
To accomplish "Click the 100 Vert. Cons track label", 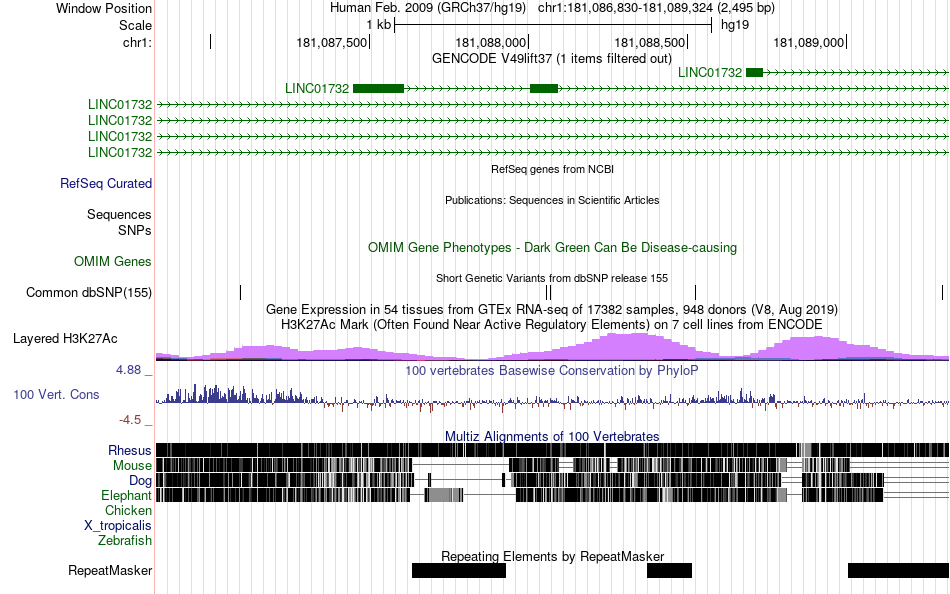I will pyautogui.click(x=56, y=395).
